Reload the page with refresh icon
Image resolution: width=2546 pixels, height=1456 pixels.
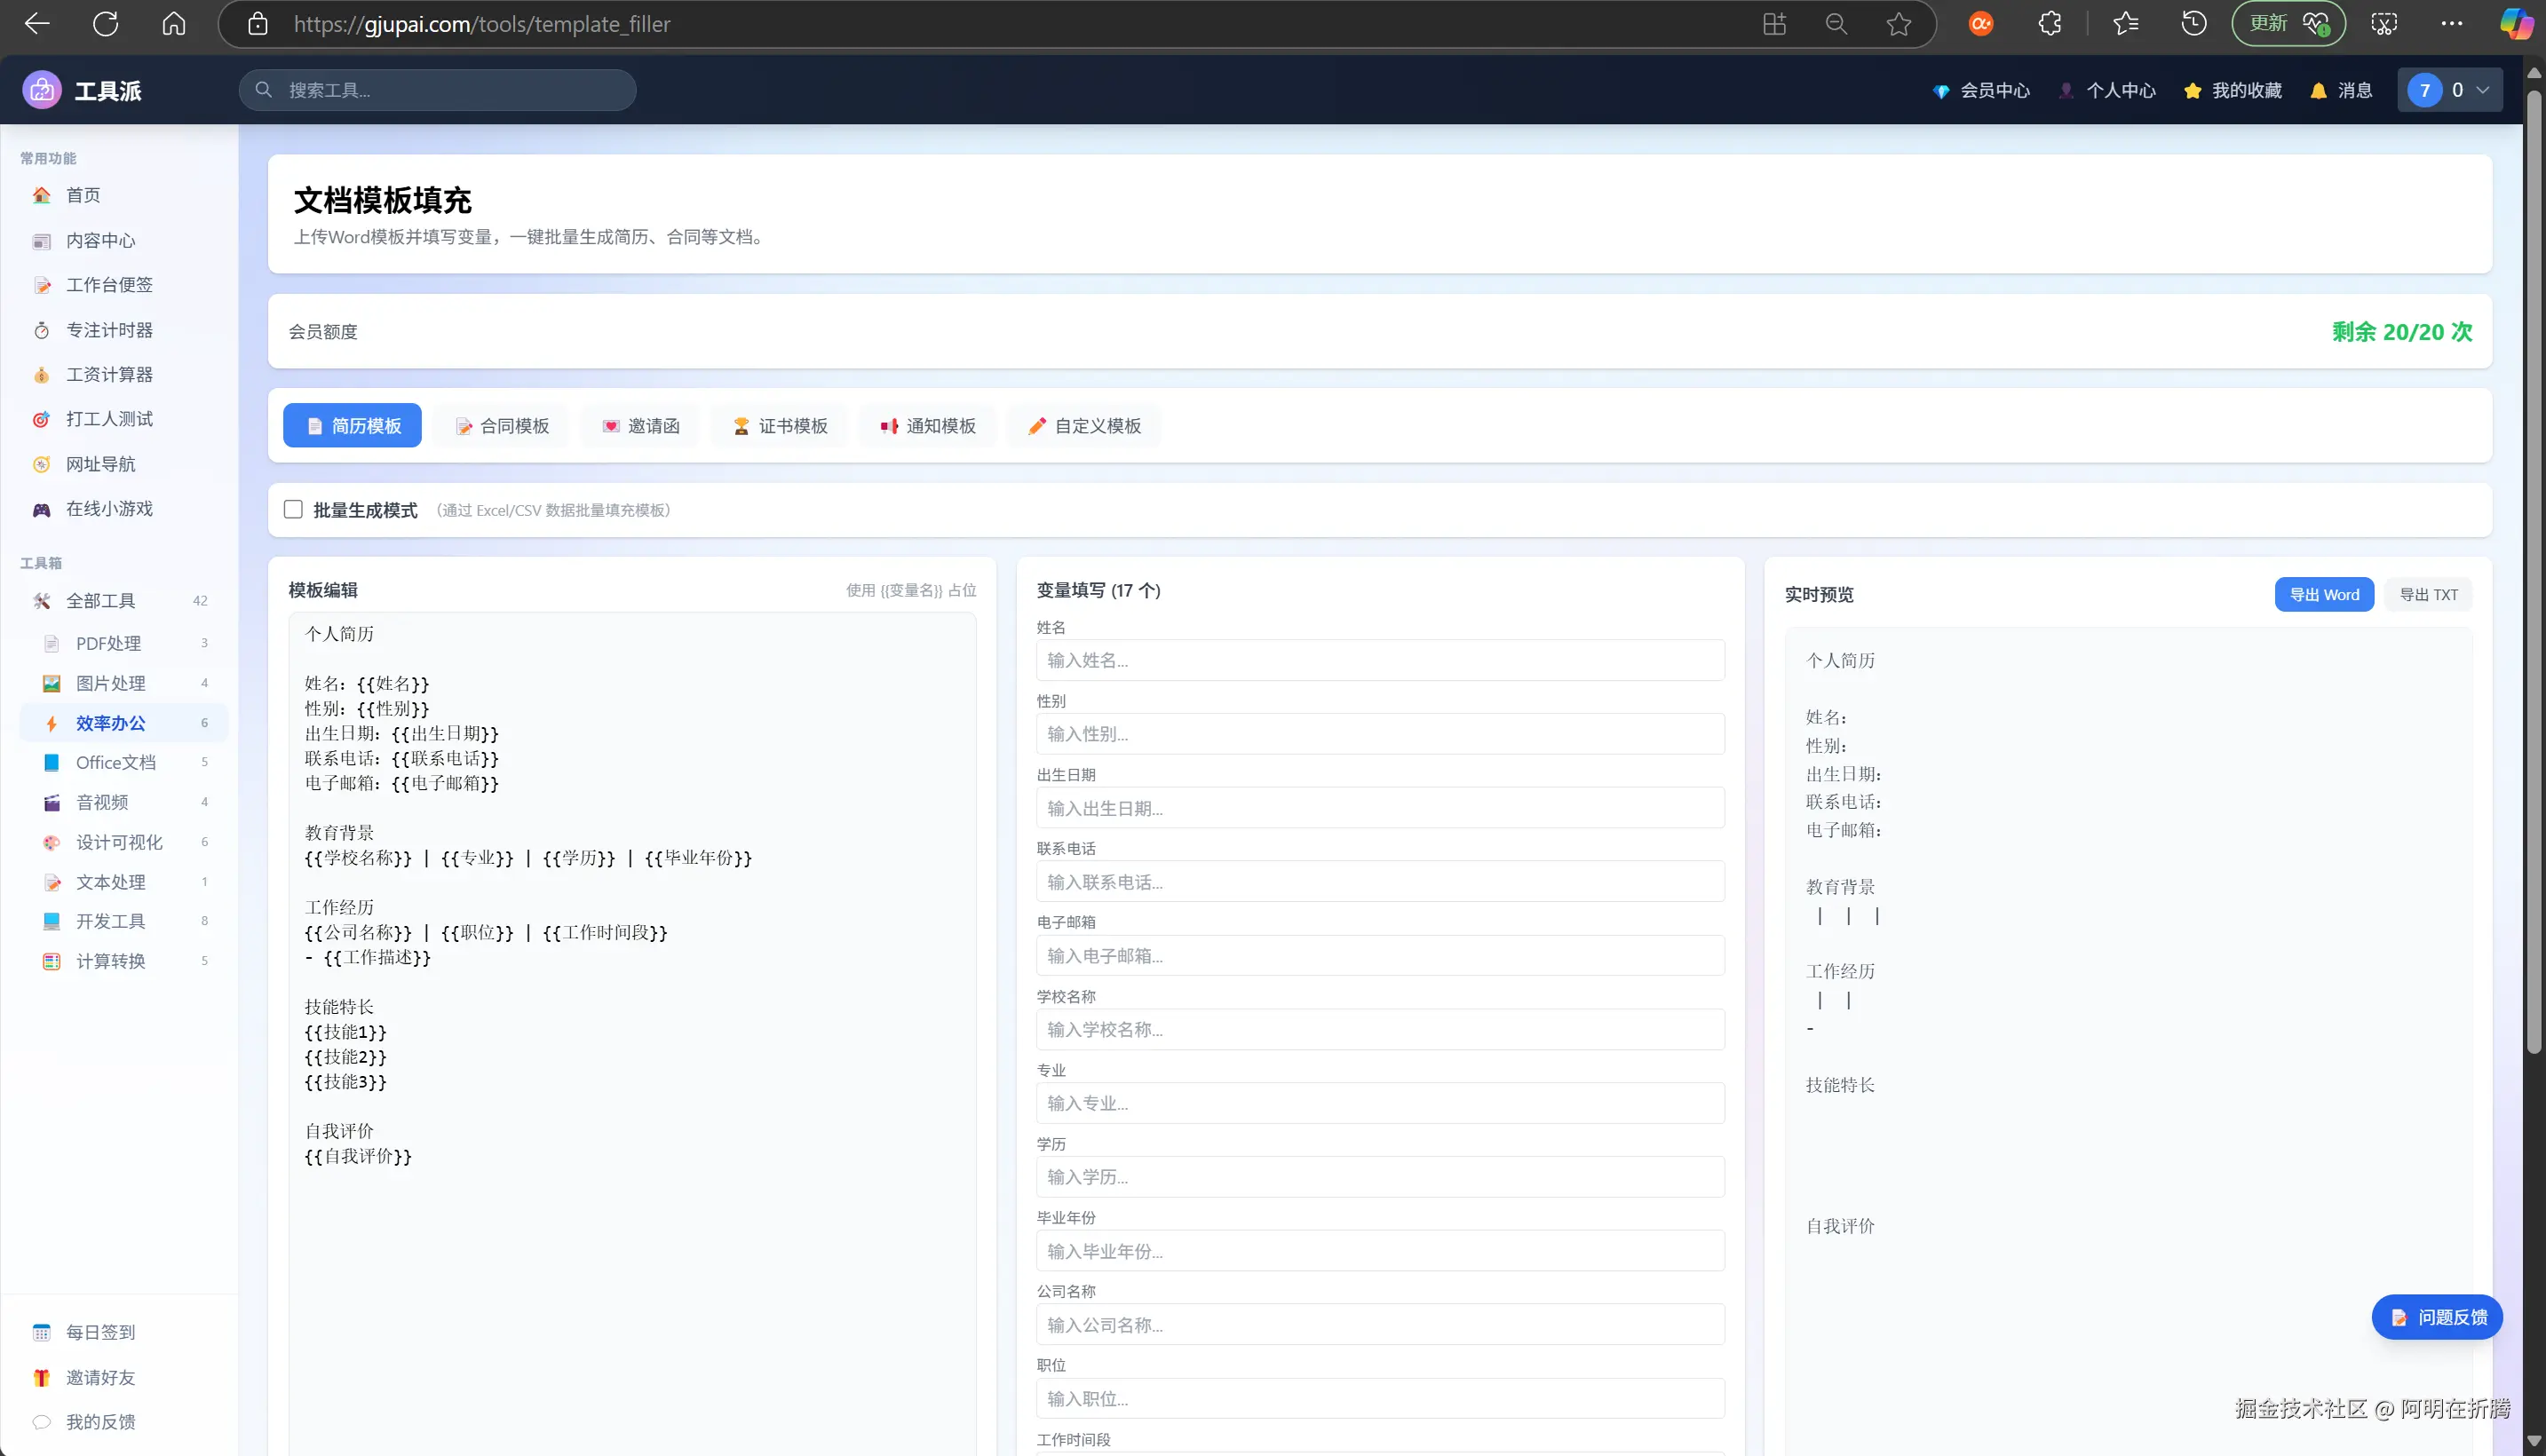tap(106, 24)
